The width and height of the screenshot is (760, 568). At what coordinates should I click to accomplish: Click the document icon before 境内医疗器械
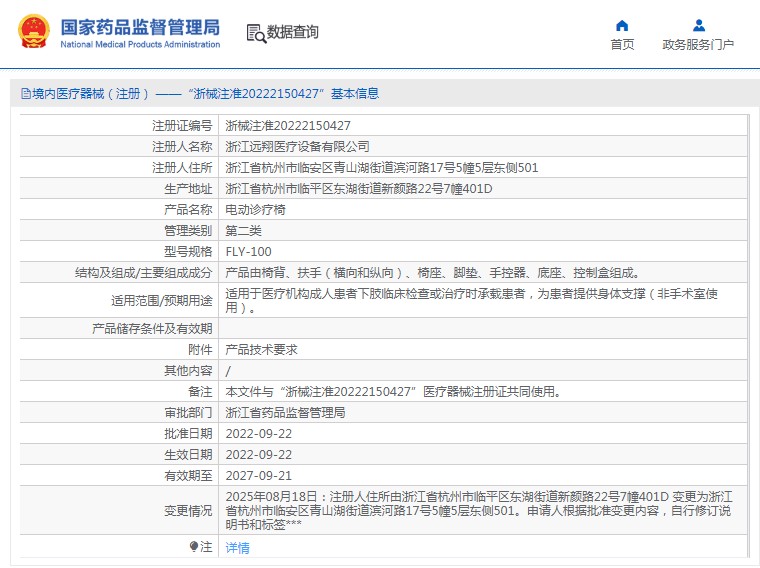coord(26,94)
